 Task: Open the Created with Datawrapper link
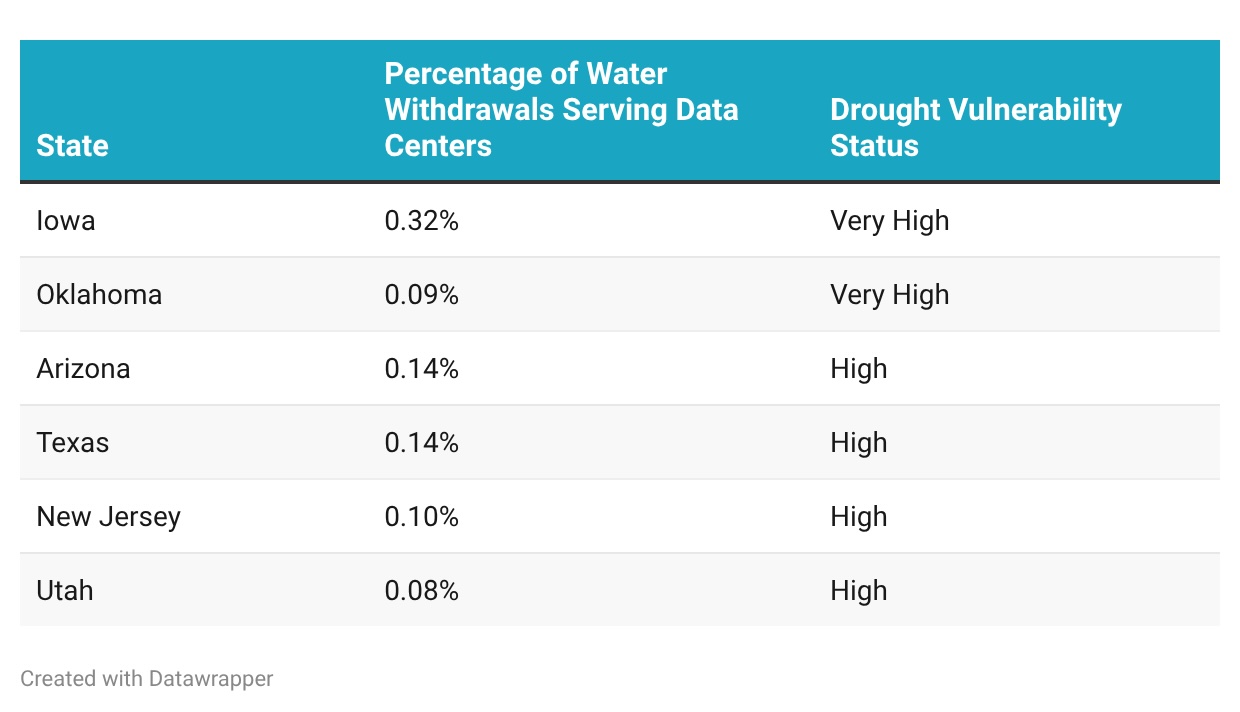(147, 679)
